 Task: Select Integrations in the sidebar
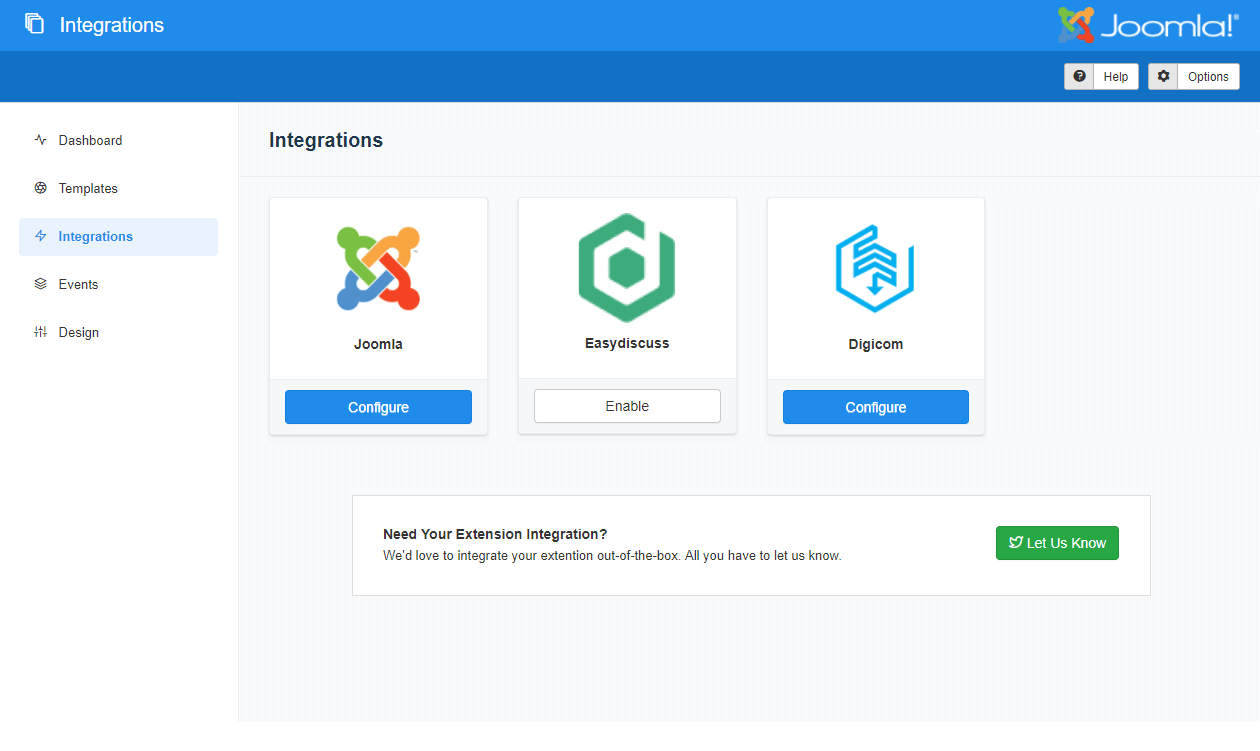pos(118,236)
